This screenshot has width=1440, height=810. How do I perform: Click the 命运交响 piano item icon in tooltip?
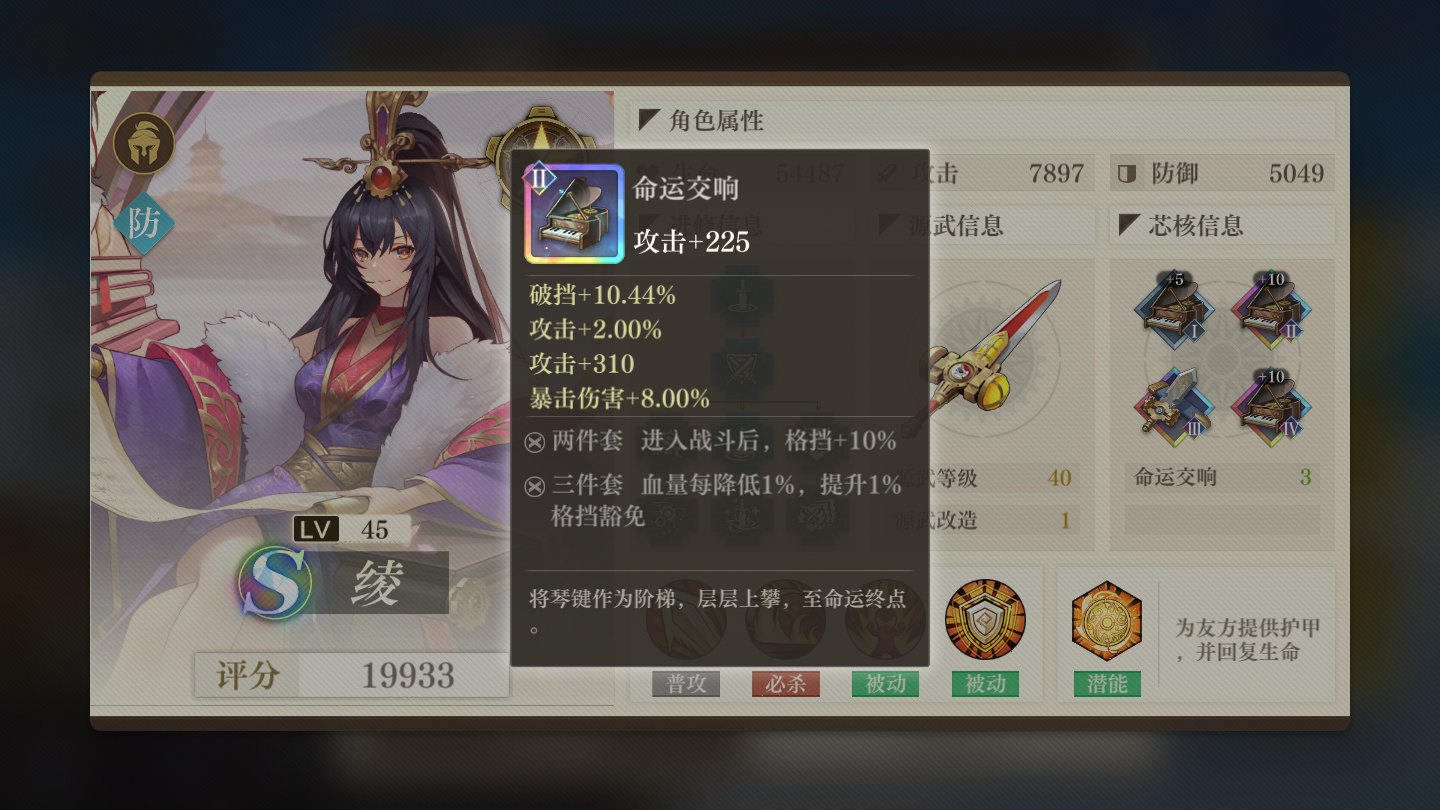(x=574, y=214)
